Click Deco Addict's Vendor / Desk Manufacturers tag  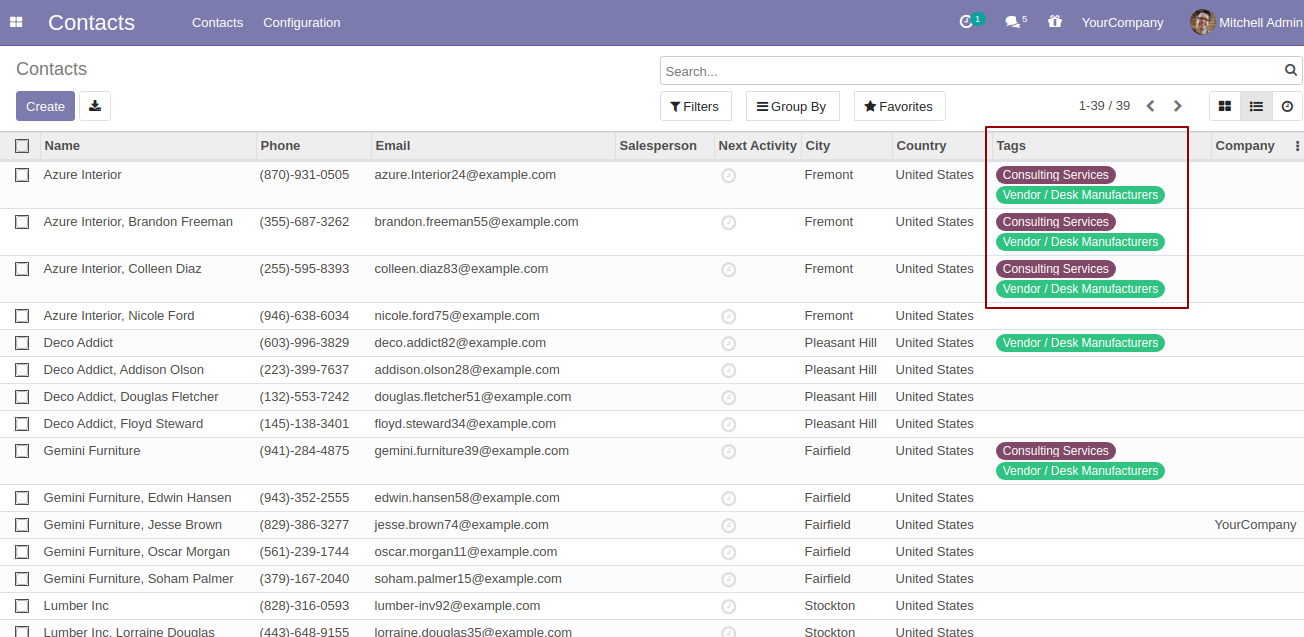tap(1080, 343)
